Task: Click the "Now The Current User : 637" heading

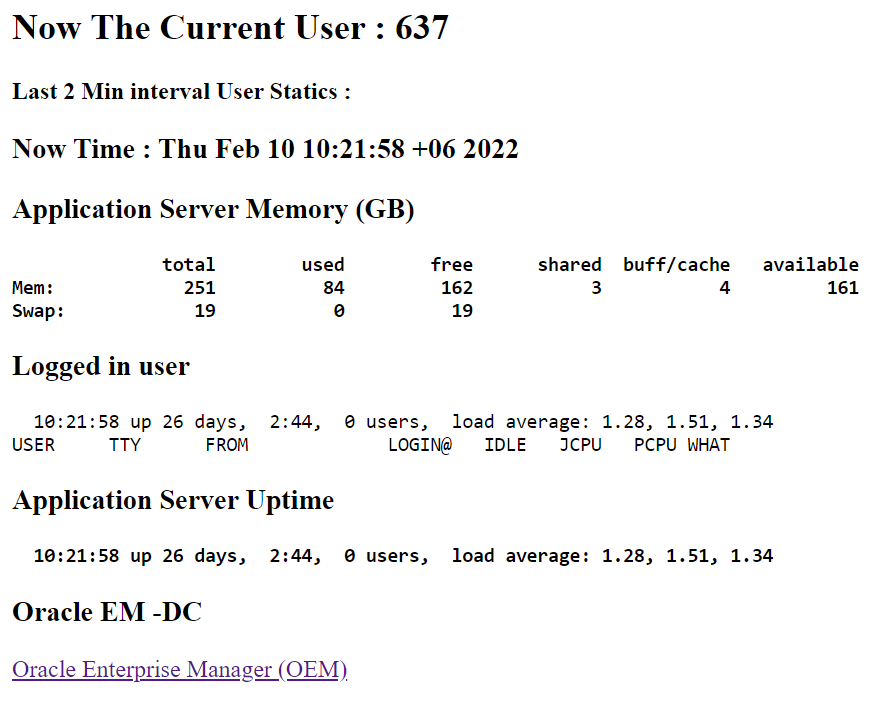Action: click(230, 28)
